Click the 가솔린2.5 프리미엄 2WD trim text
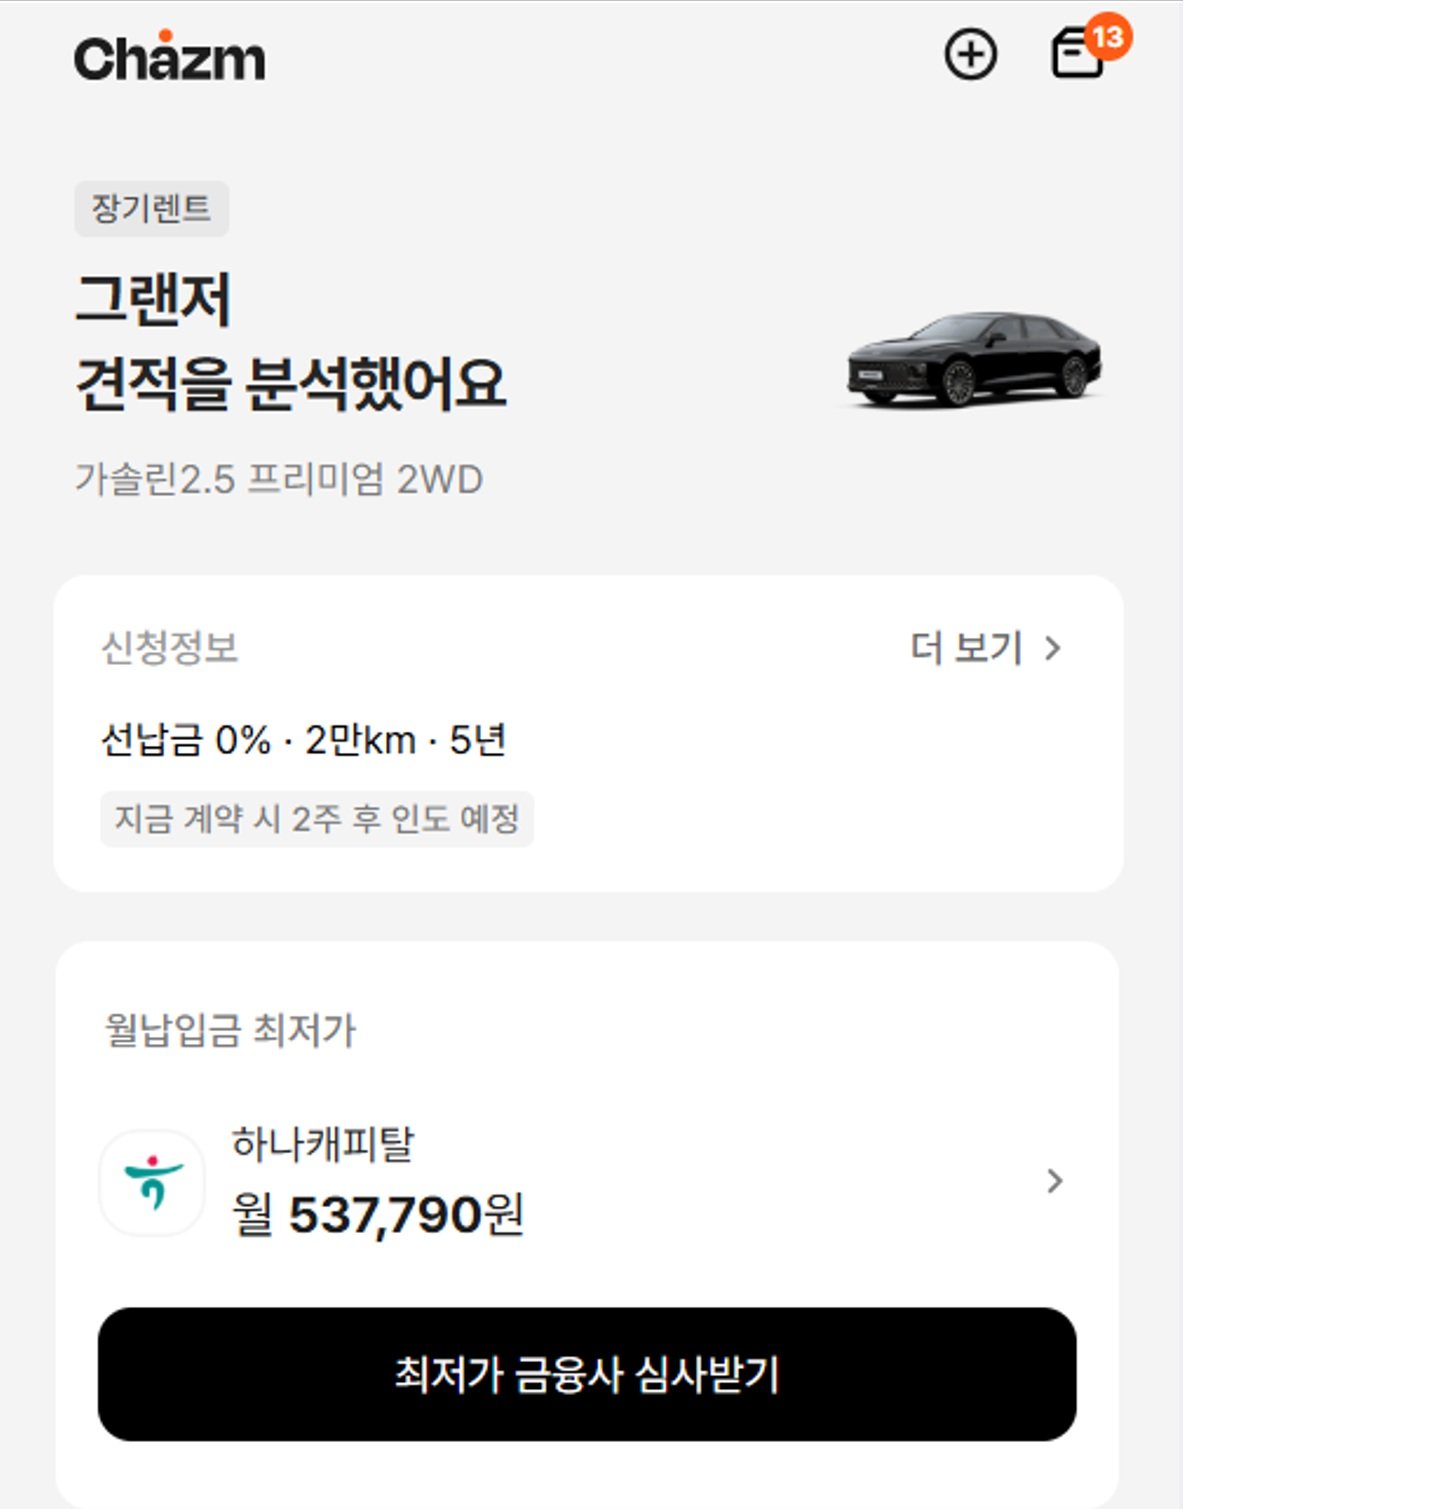1444x1509 pixels. pyautogui.click(x=279, y=479)
